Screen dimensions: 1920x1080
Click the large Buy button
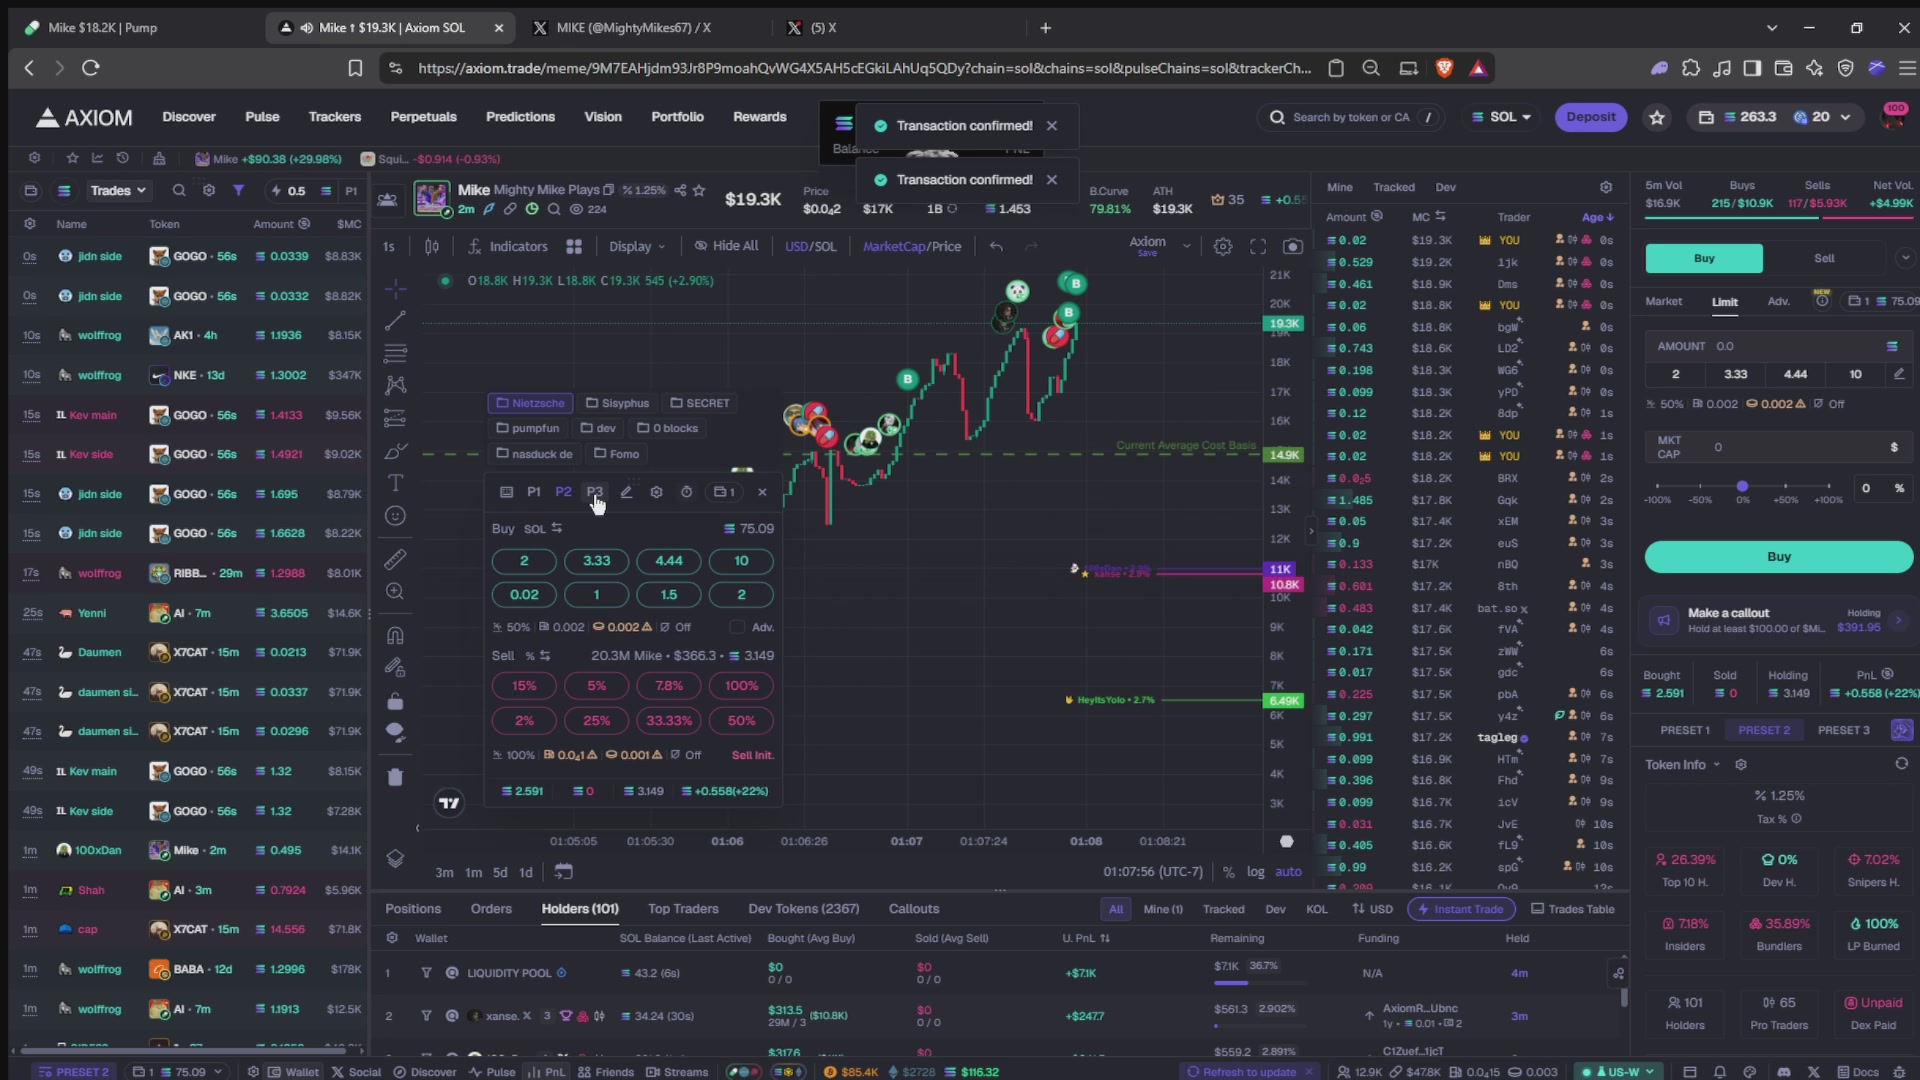pos(1778,557)
